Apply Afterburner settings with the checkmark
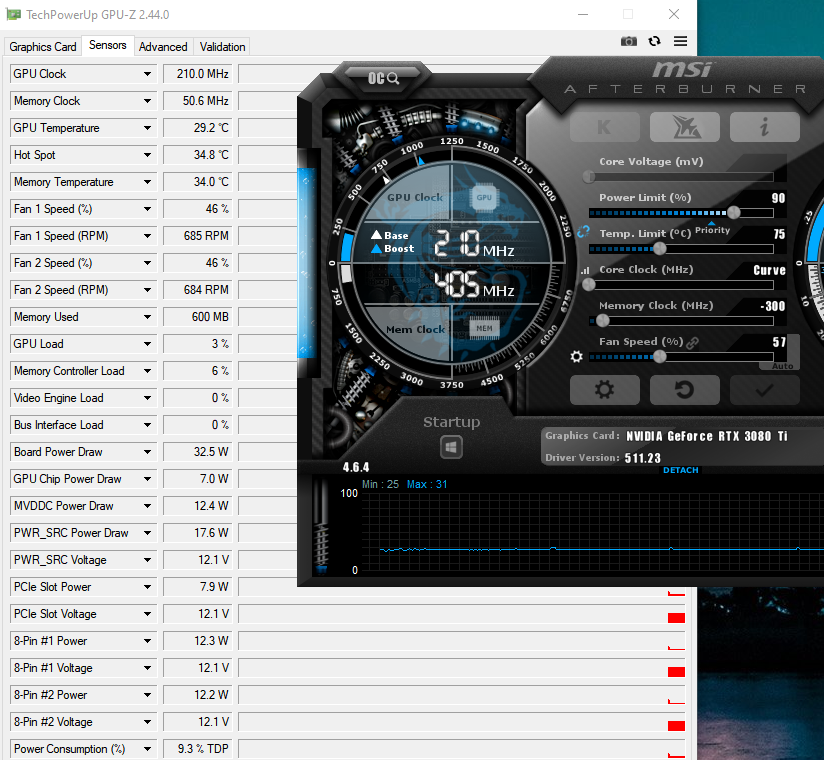Screen dimensions: 824x760 point(765,390)
